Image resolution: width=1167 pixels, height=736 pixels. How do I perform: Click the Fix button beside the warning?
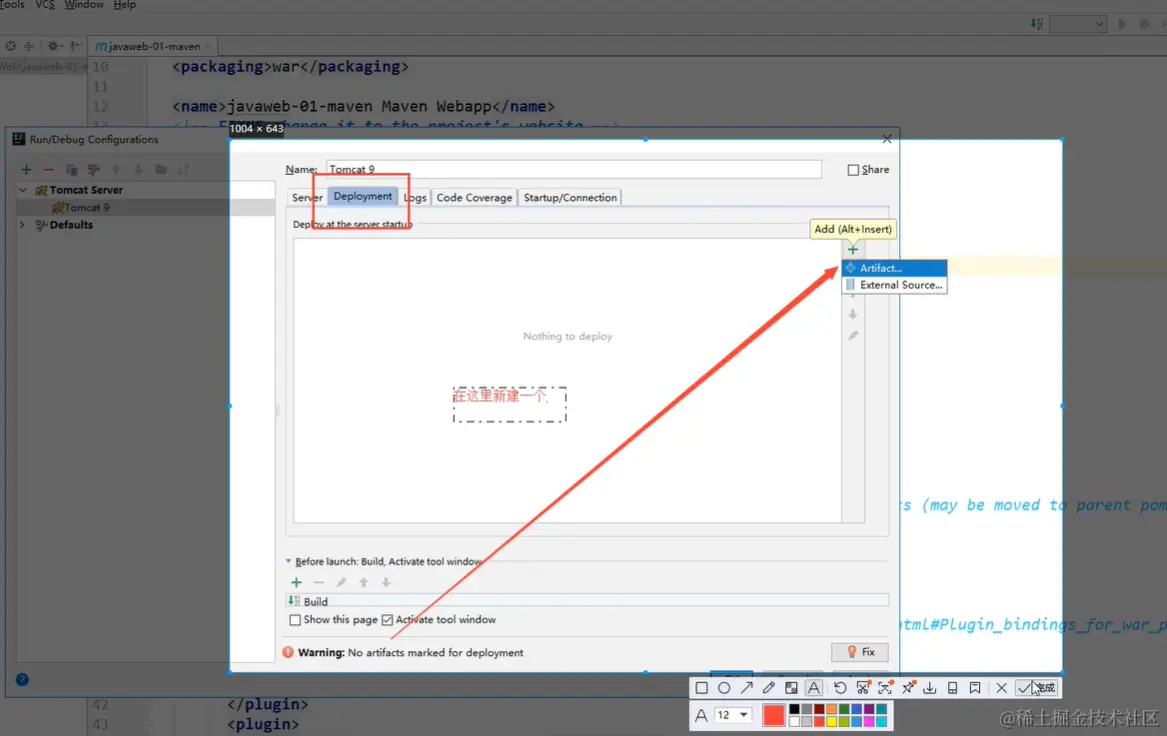coord(860,652)
